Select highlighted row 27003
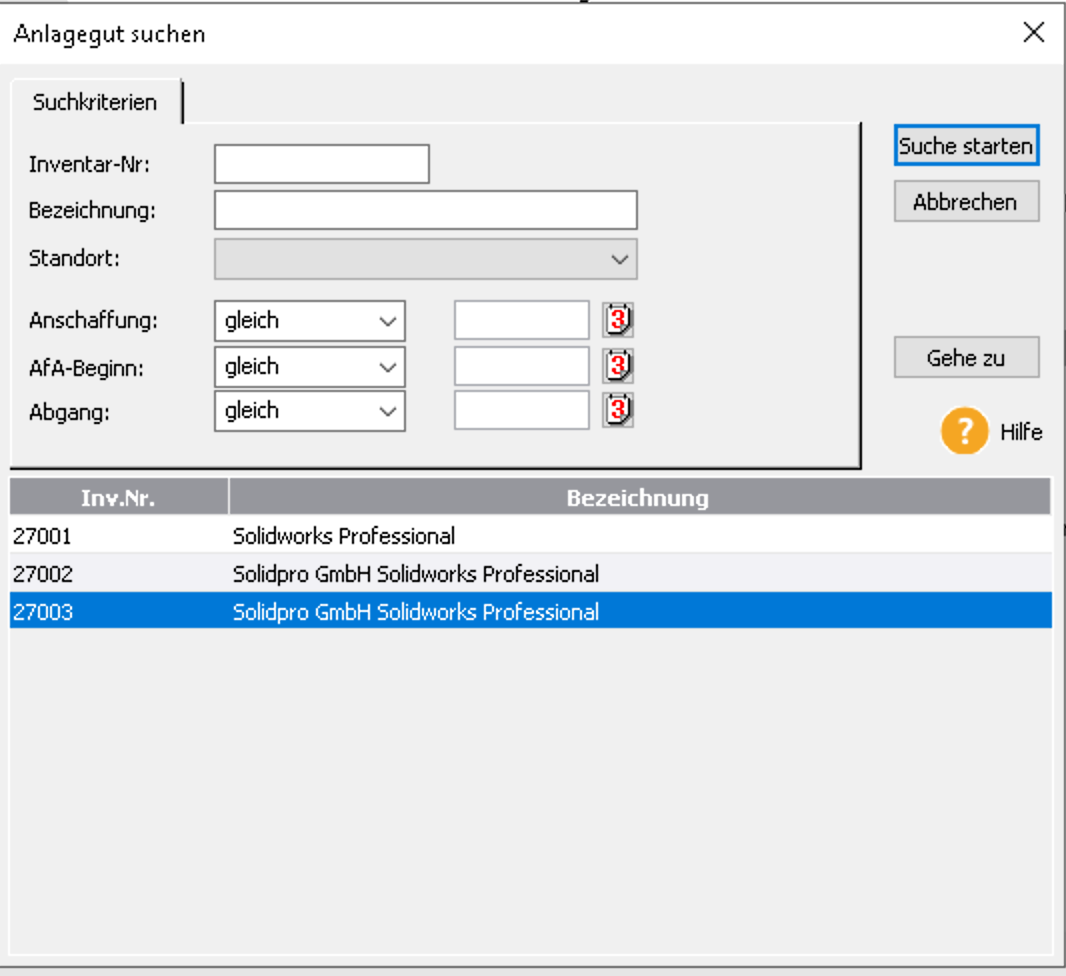The image size is (1066, 976). [530, 612]
